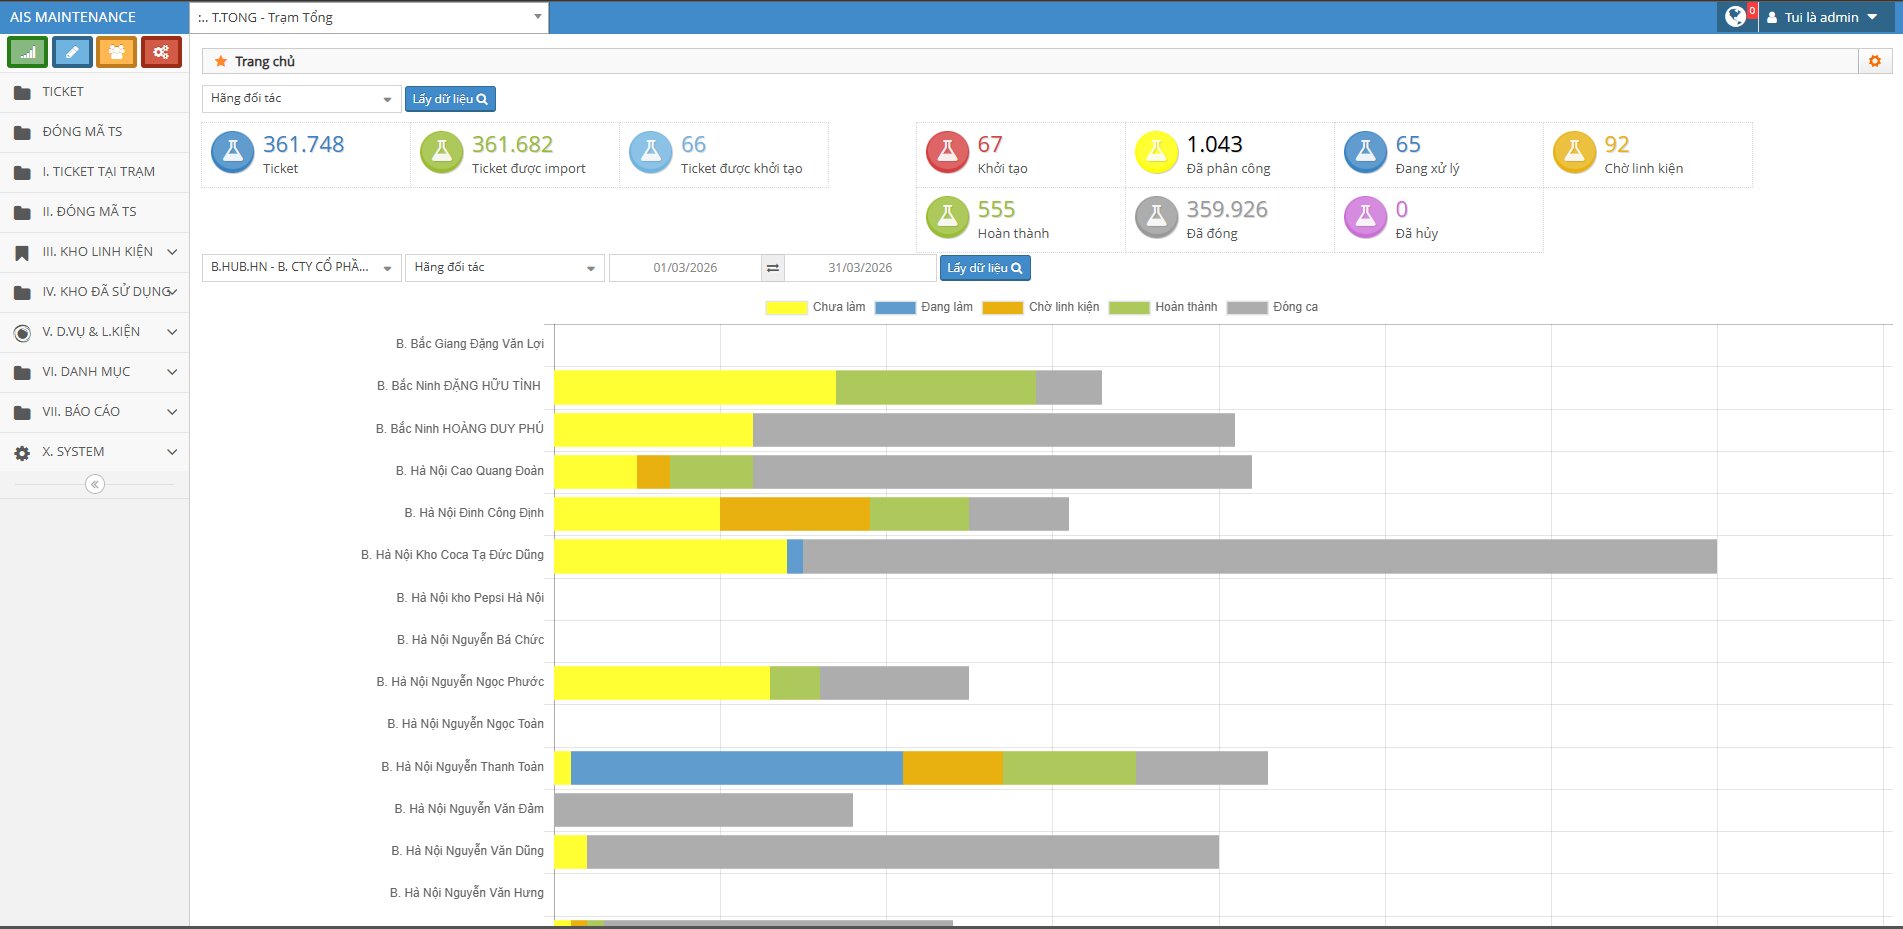Screen dimensions: 1903x929
Task: Click the blue flask icon for 361.748 Ticket
Action: [x=232, y=153]
